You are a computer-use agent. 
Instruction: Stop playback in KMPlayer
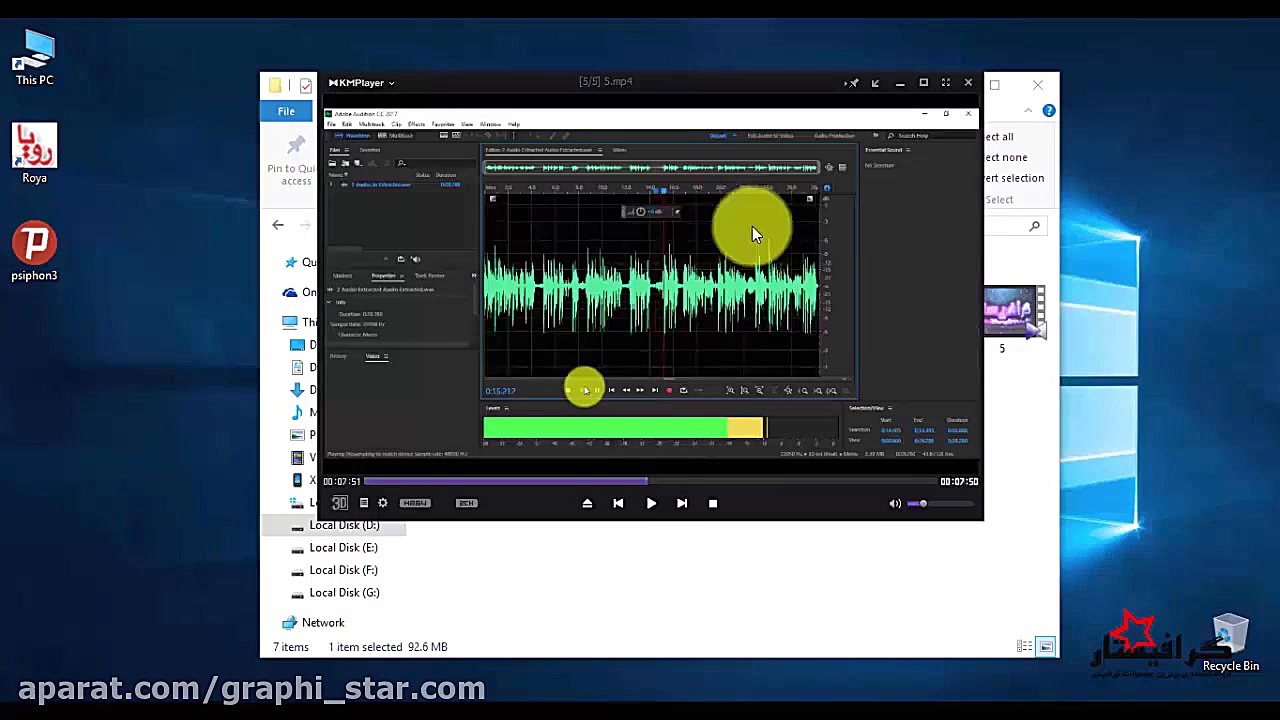tap(713, 503)
